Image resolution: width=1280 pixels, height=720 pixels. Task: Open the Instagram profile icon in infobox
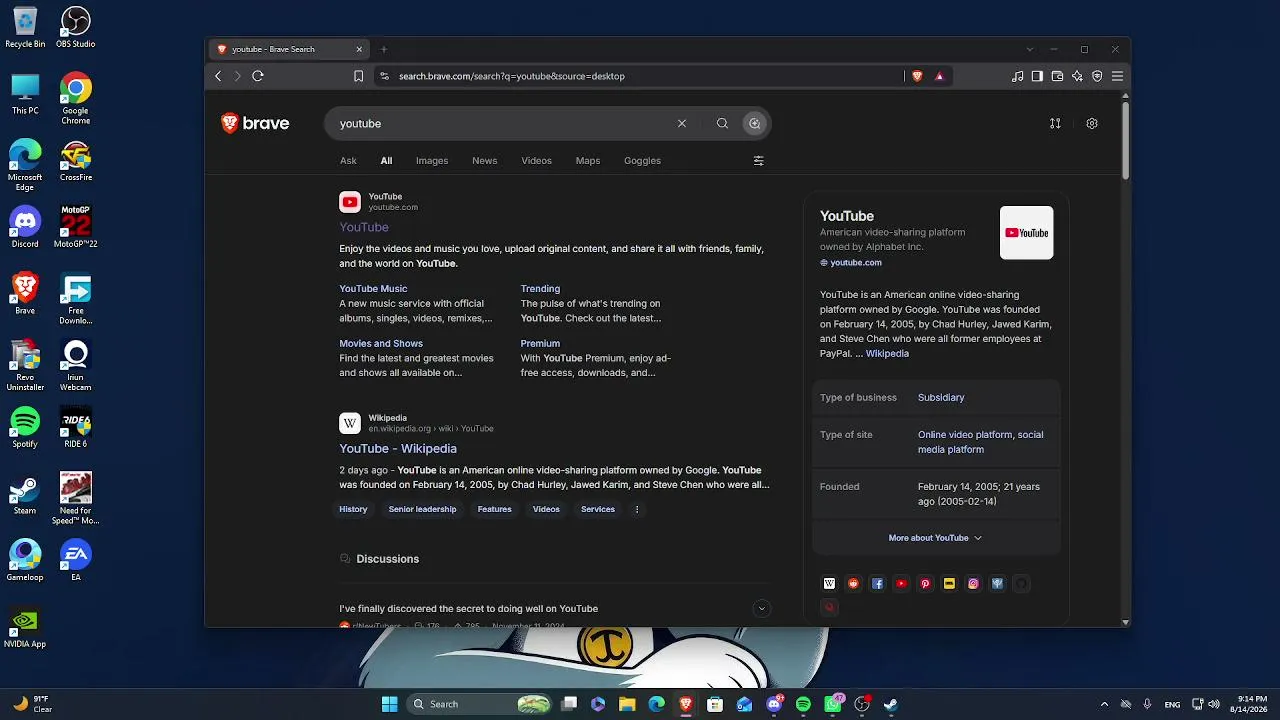point(973,584)
